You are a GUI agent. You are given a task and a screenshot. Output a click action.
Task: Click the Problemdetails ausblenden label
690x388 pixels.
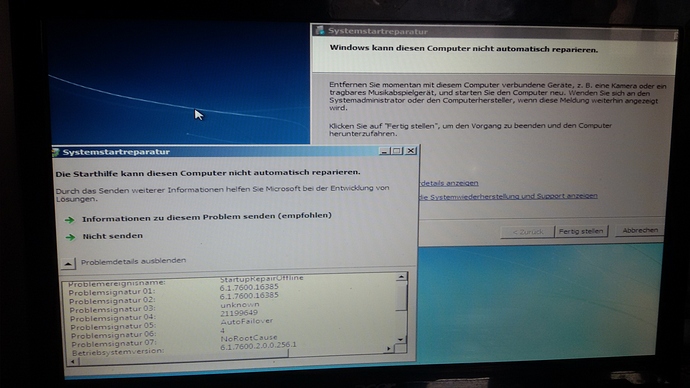point(133,261)
